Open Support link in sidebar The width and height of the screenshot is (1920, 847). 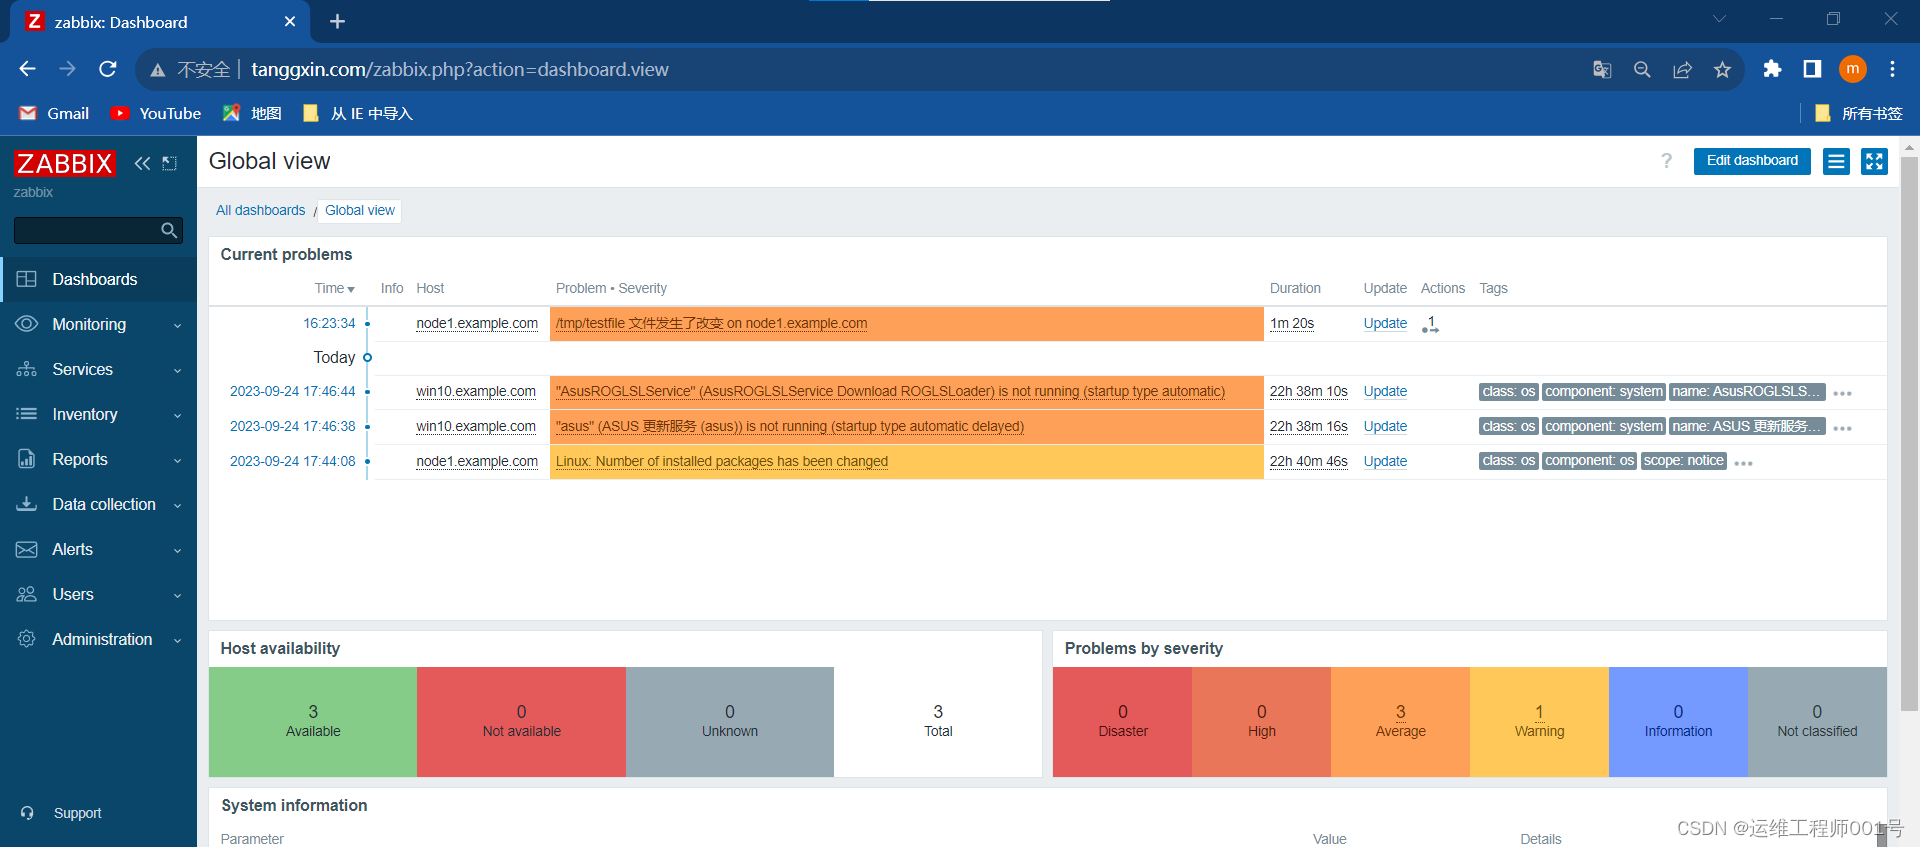coord(77,813)
